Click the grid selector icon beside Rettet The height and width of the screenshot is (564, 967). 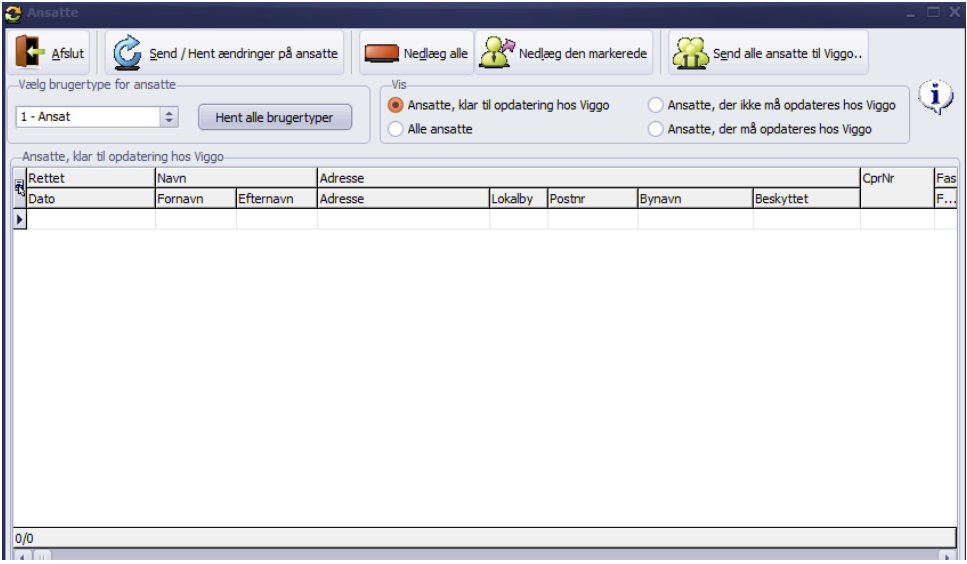point(19,187)
